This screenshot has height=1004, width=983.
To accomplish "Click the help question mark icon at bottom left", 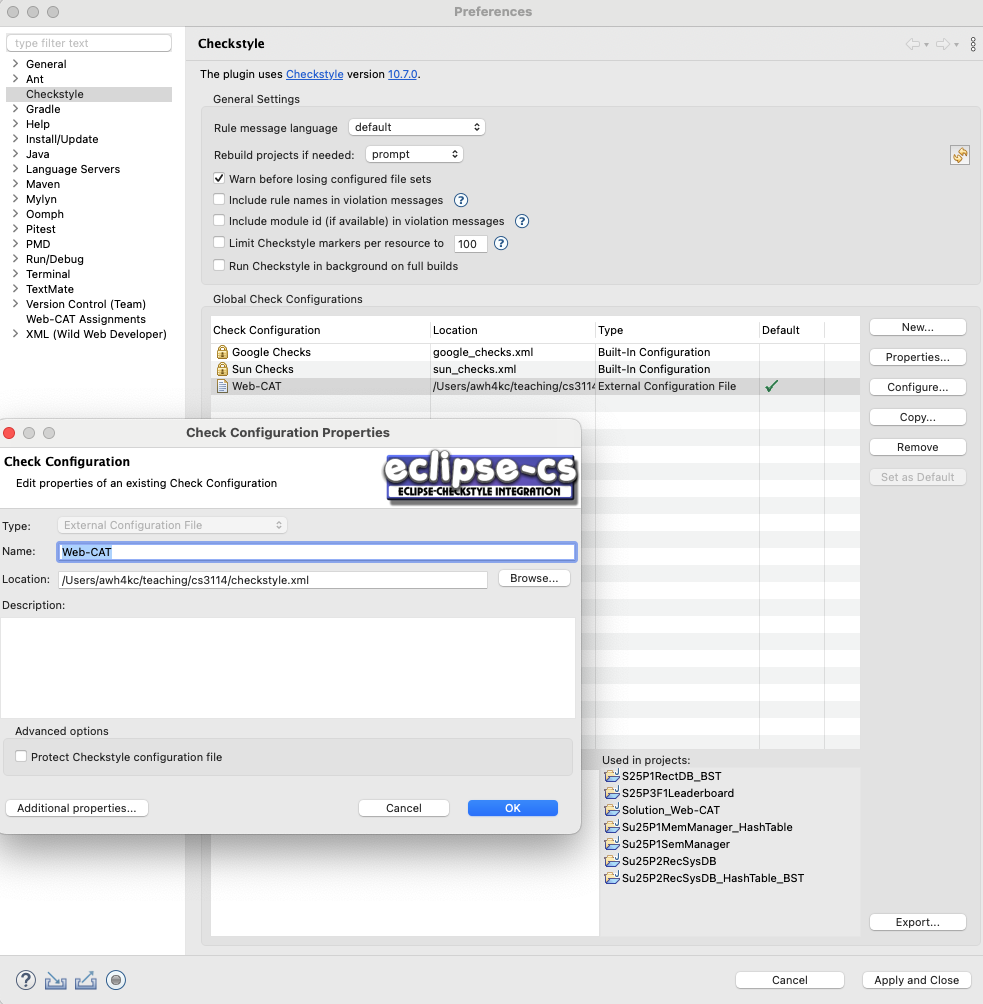I will pyautogui.click(x=26, y=980).
